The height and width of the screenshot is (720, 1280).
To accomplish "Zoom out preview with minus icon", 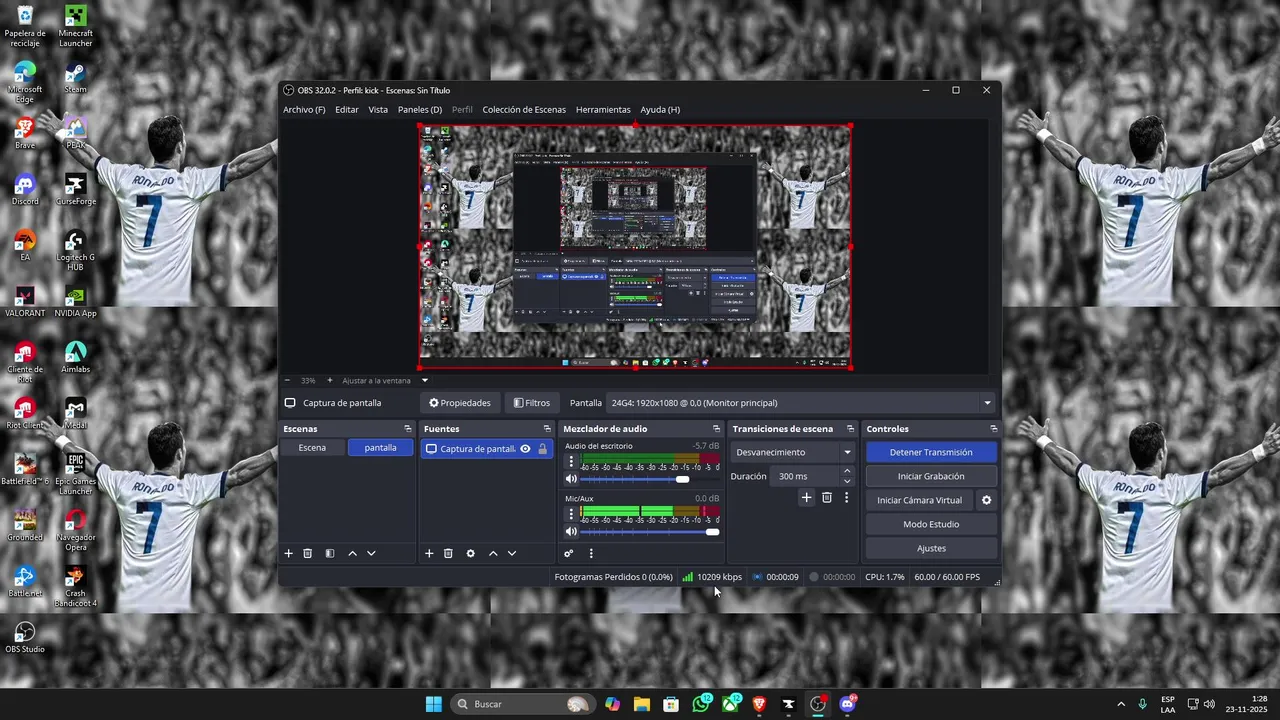I will pos(288,380).
